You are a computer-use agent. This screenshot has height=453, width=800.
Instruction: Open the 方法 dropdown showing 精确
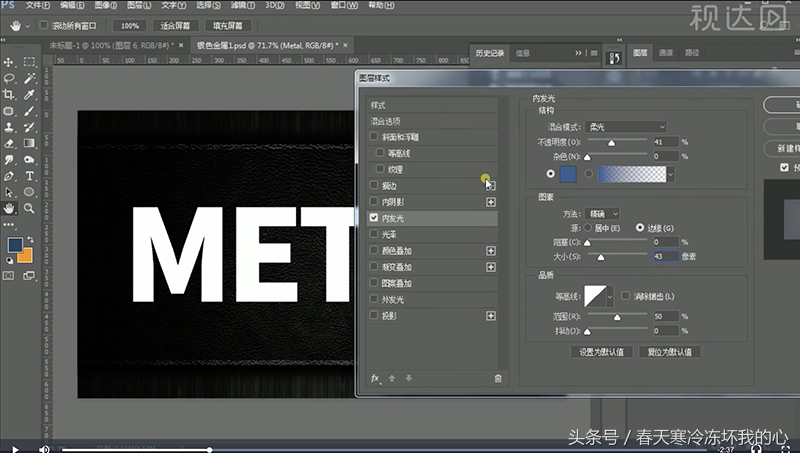pyautogui.click(x=603, y=214)
